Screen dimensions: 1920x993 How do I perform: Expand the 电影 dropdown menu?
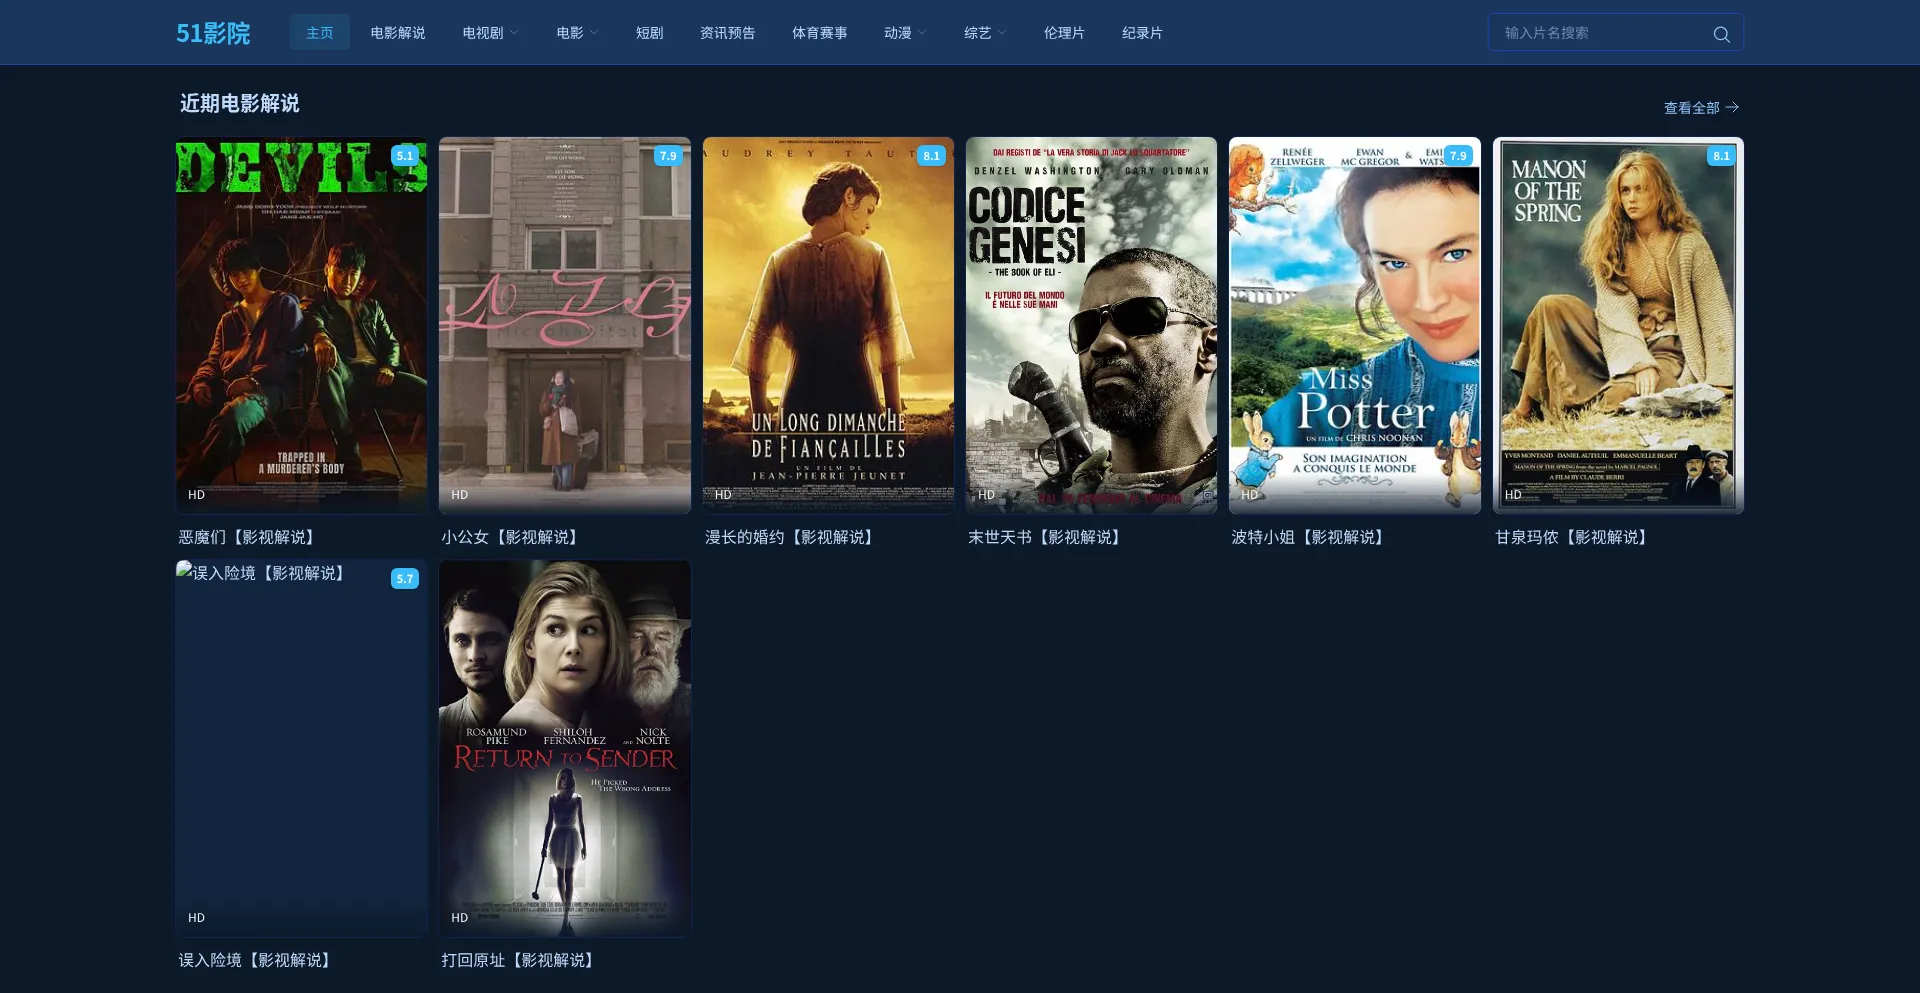577,33
